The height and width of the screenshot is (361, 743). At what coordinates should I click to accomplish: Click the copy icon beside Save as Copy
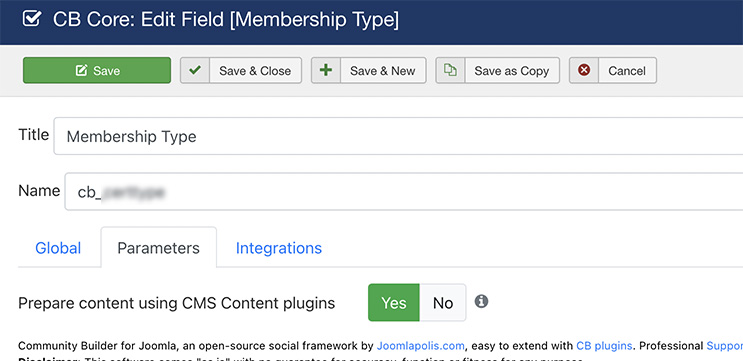tap(450, 71)
